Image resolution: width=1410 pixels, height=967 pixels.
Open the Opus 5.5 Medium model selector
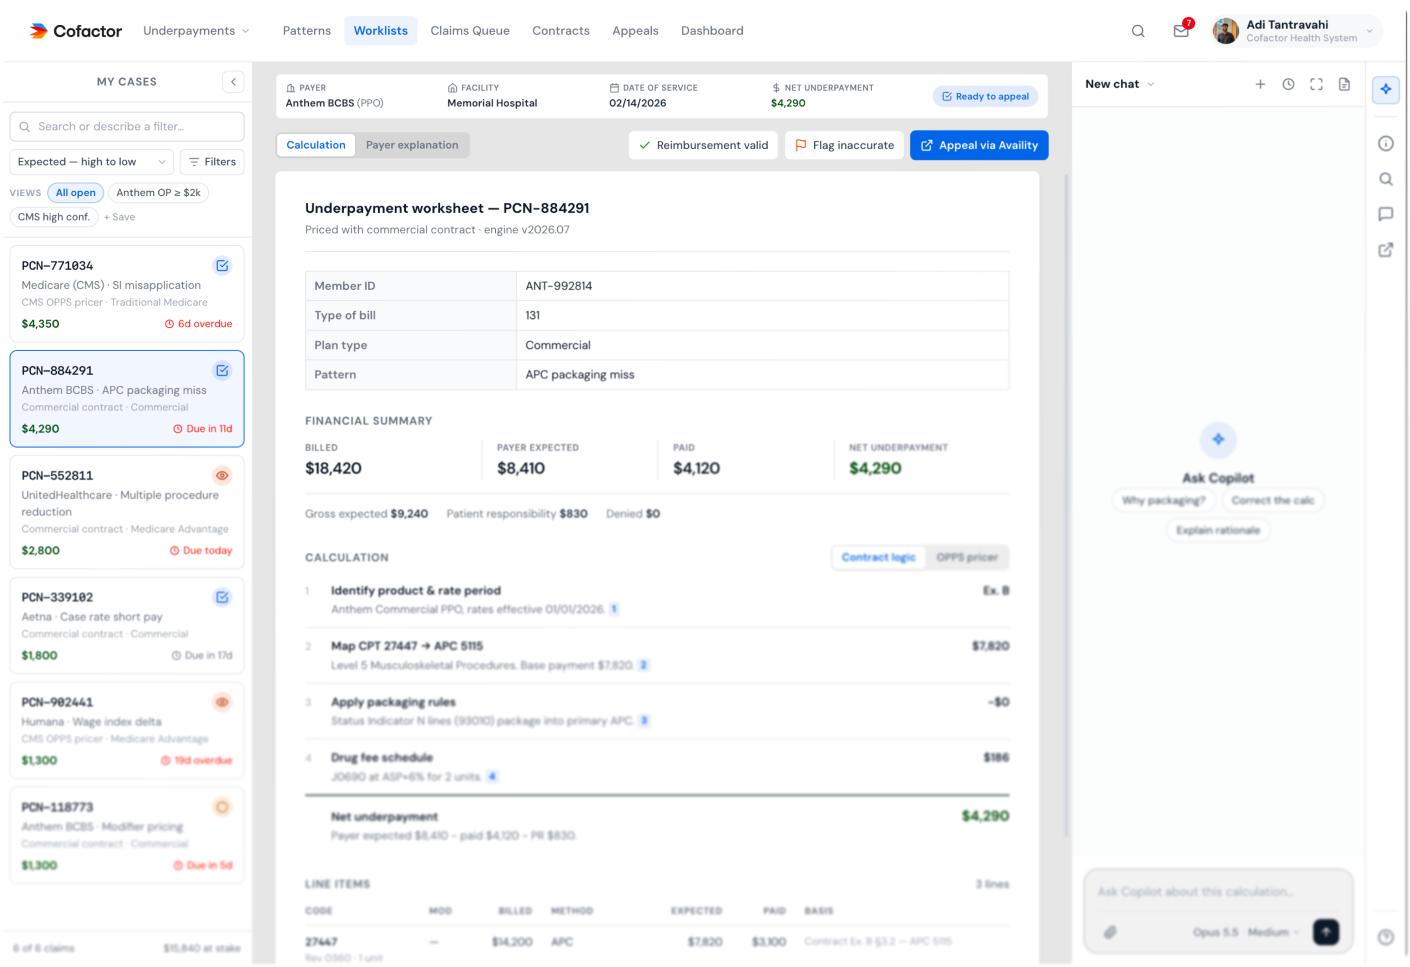[x=1246, y=932]
